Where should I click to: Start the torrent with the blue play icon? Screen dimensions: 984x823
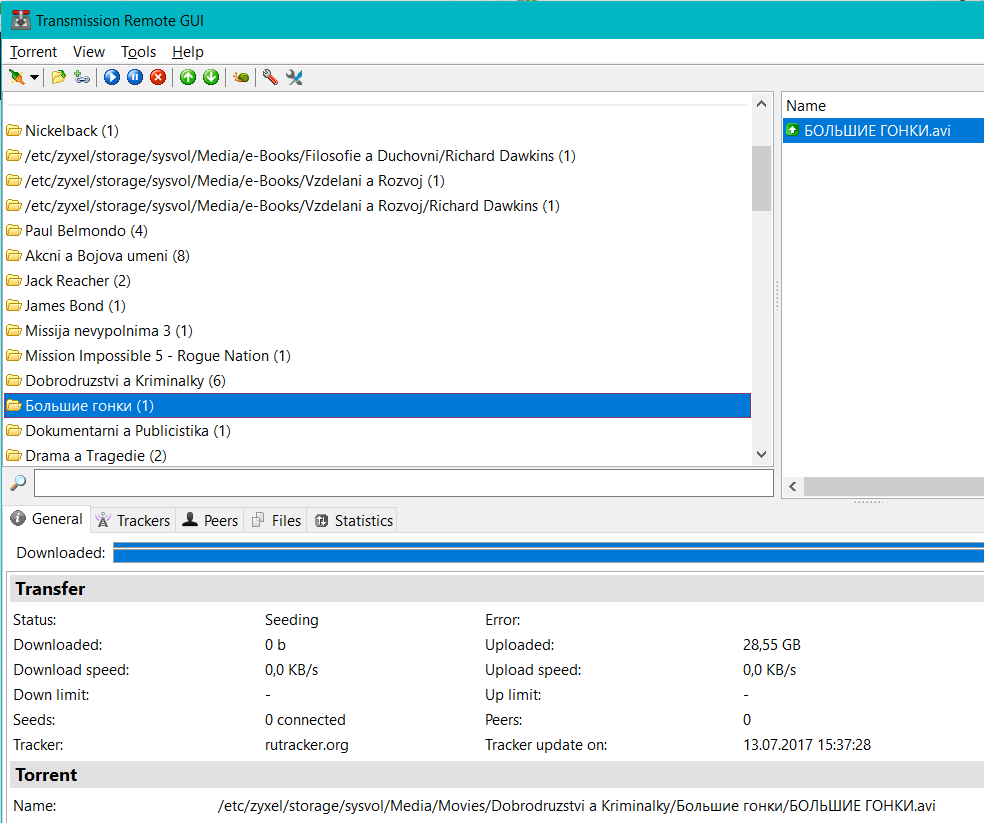point(112,77)
